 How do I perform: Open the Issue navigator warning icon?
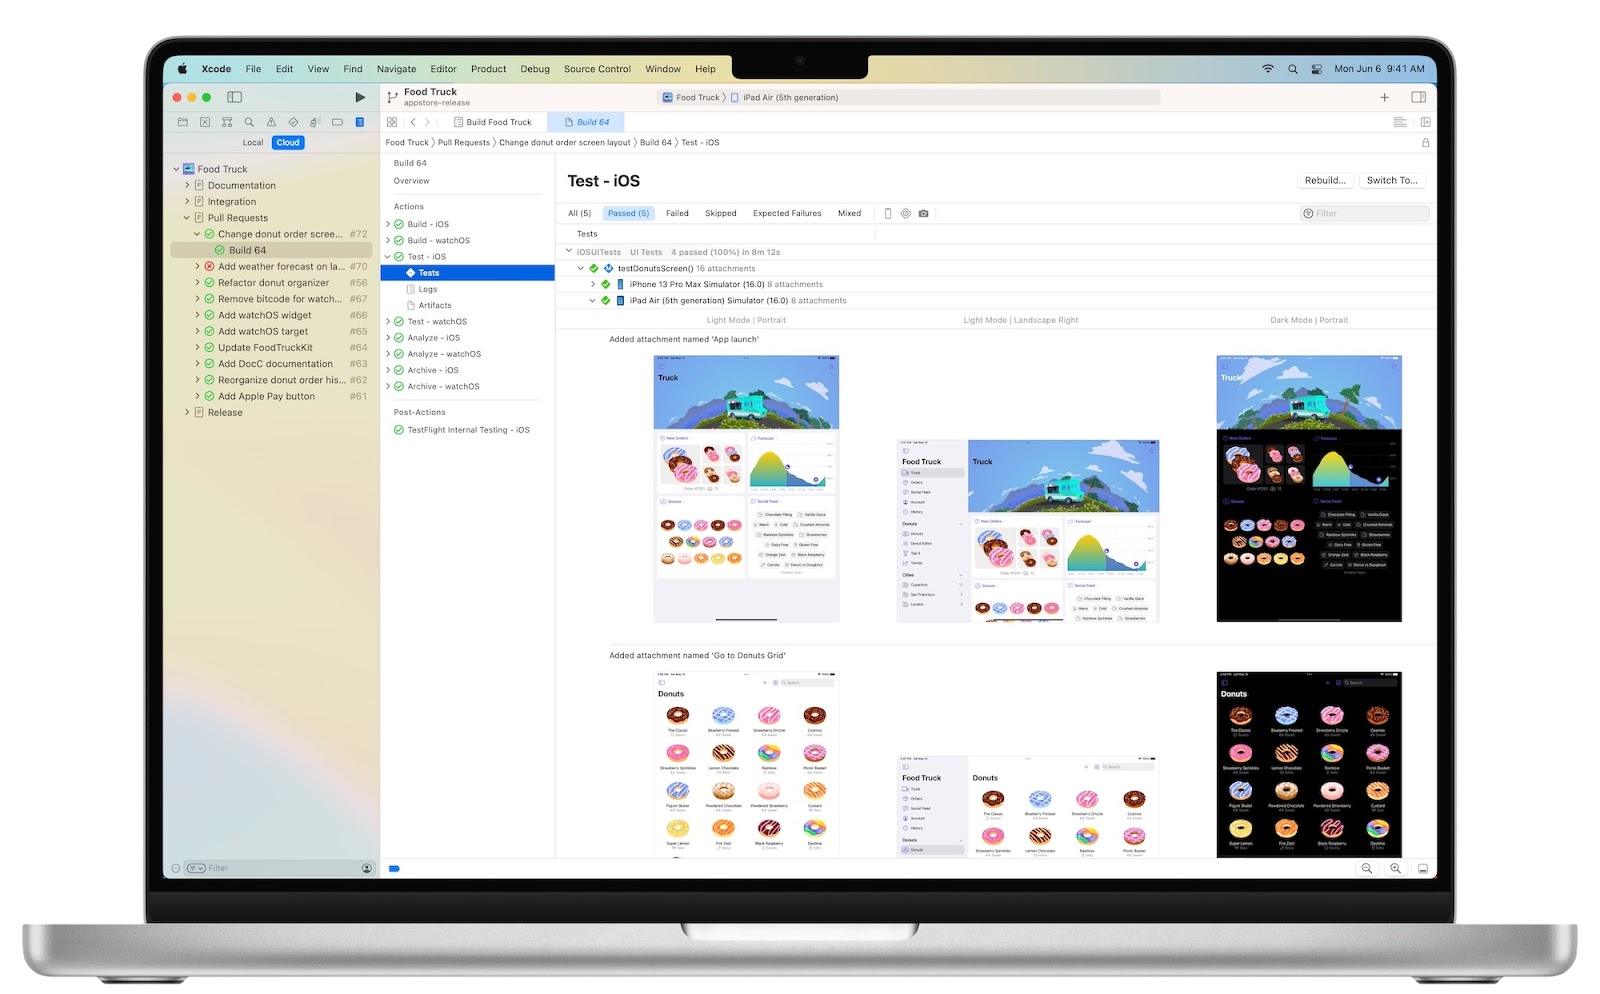pyautogui.click(x=271, y=122)
